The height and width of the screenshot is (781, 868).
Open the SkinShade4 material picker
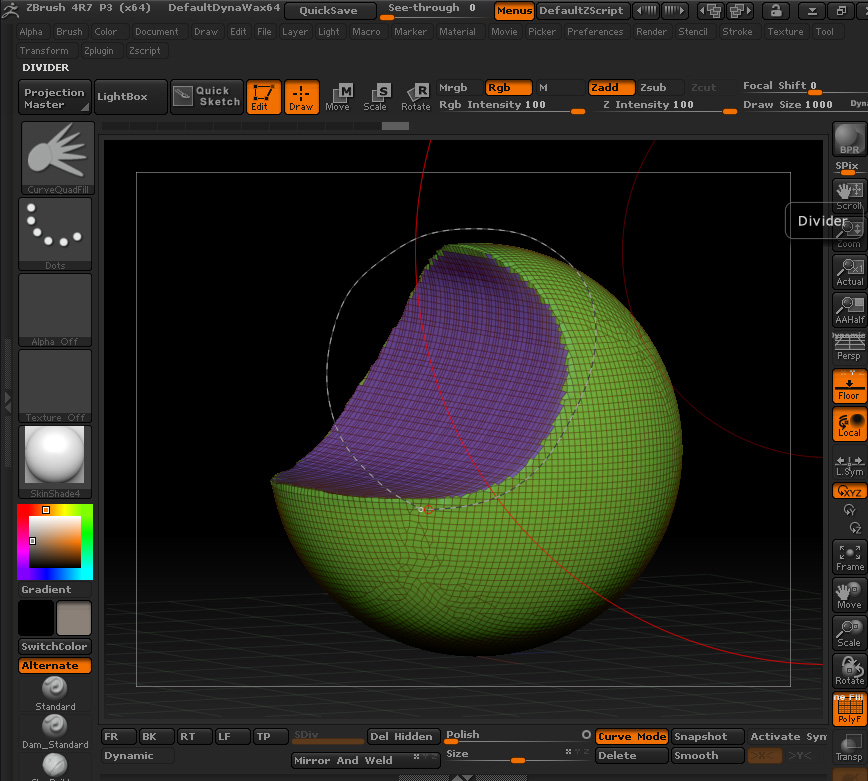pos(56,461)
